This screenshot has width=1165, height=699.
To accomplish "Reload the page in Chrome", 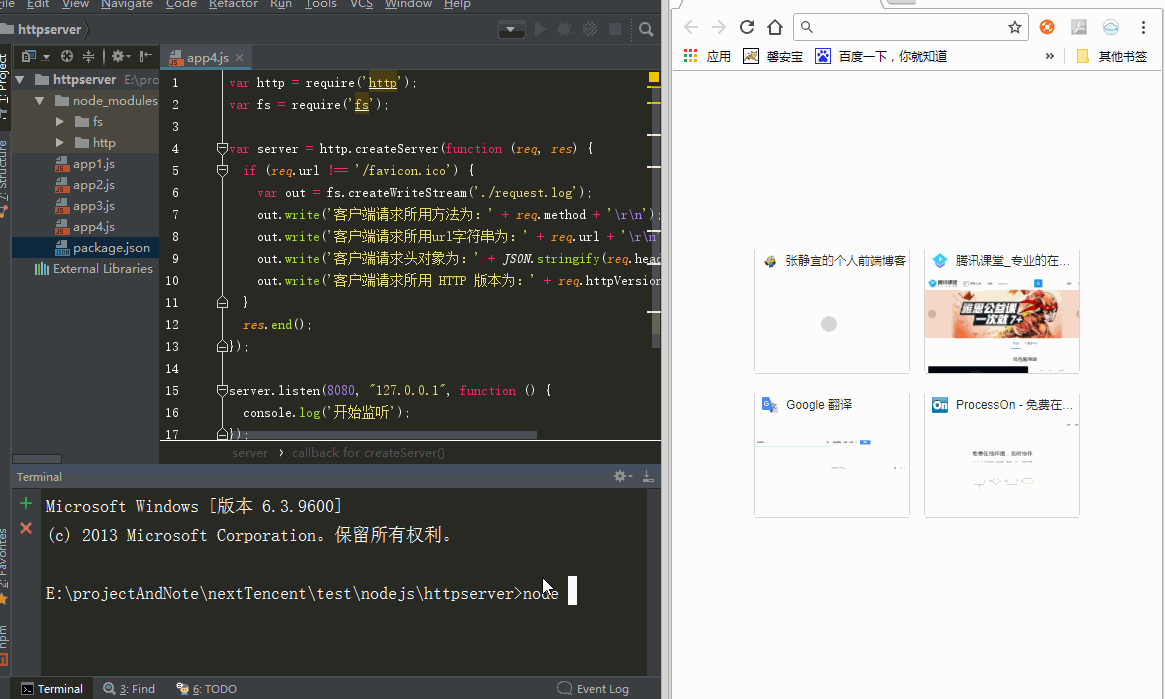I will 747,27.
